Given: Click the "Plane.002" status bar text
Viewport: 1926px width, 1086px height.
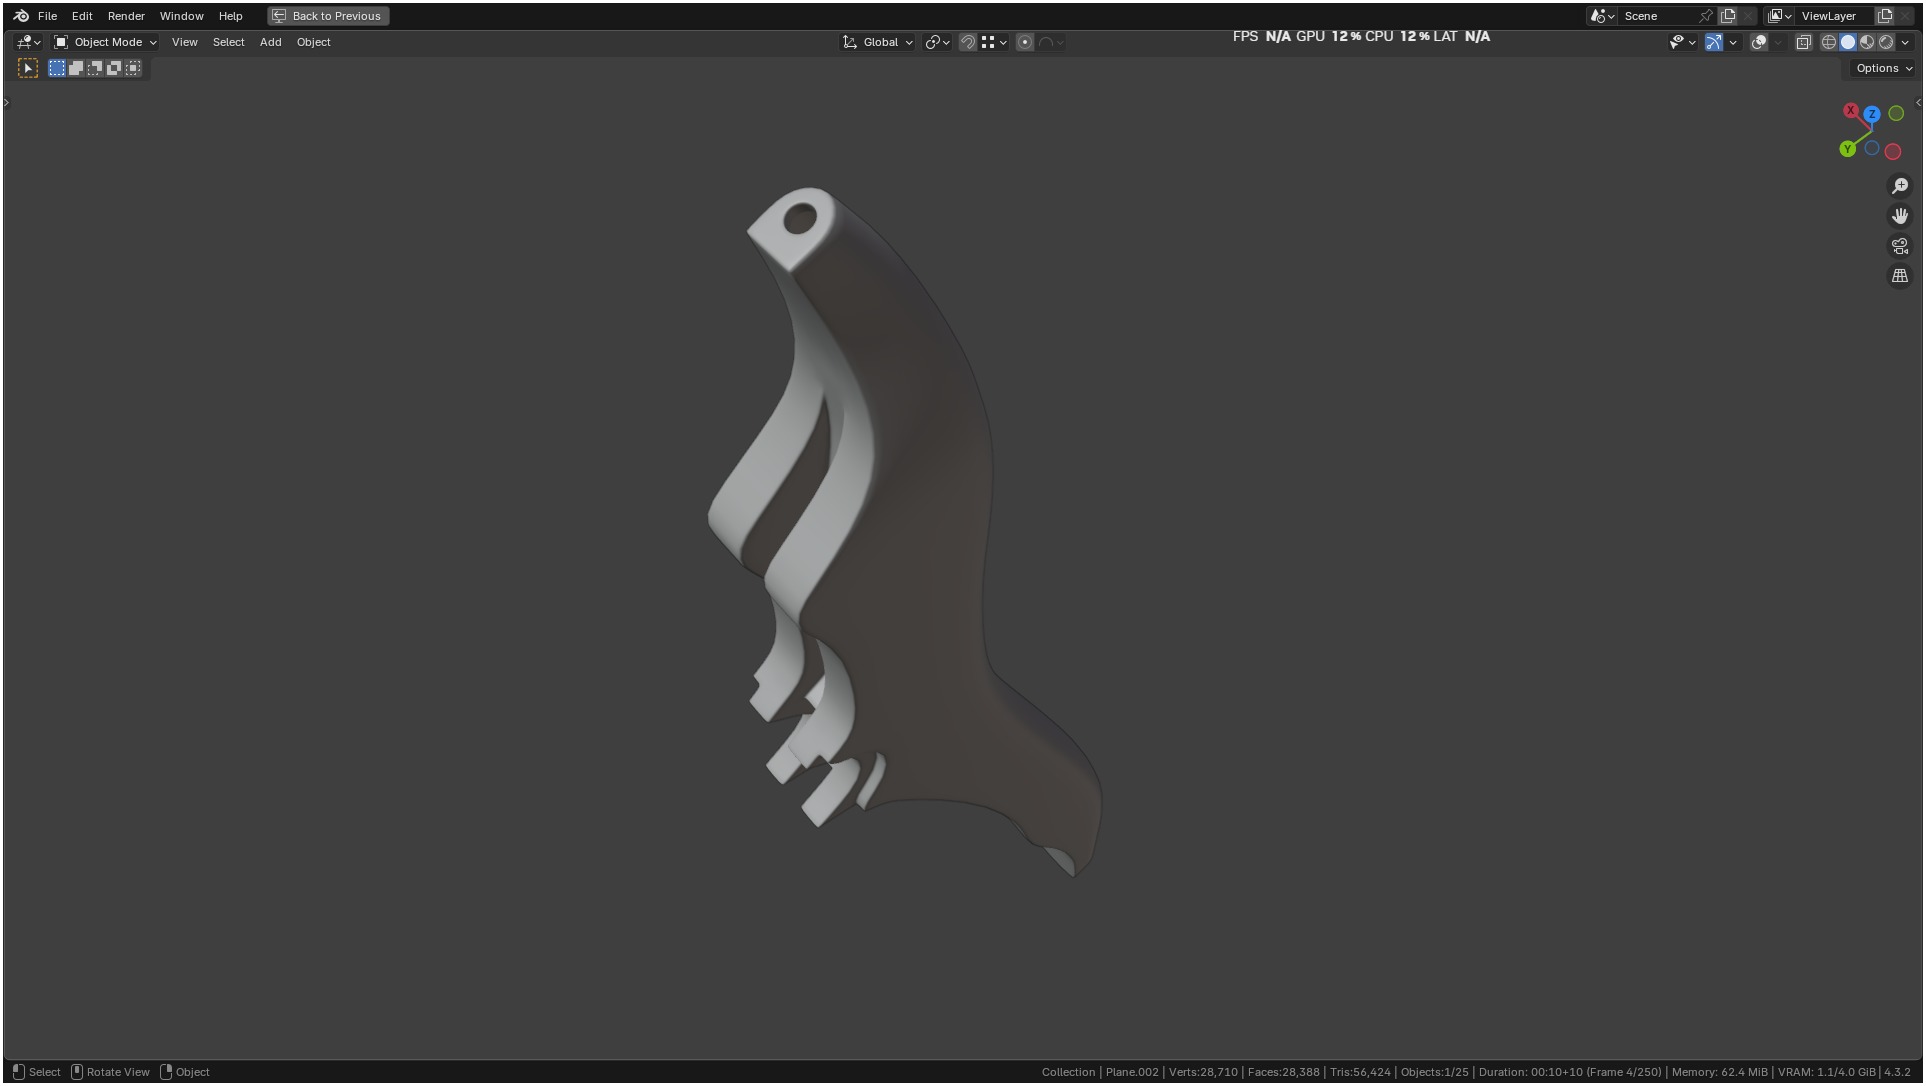Looking at the screenshot, I should pyautogui.click(x=1132, y=1072).
